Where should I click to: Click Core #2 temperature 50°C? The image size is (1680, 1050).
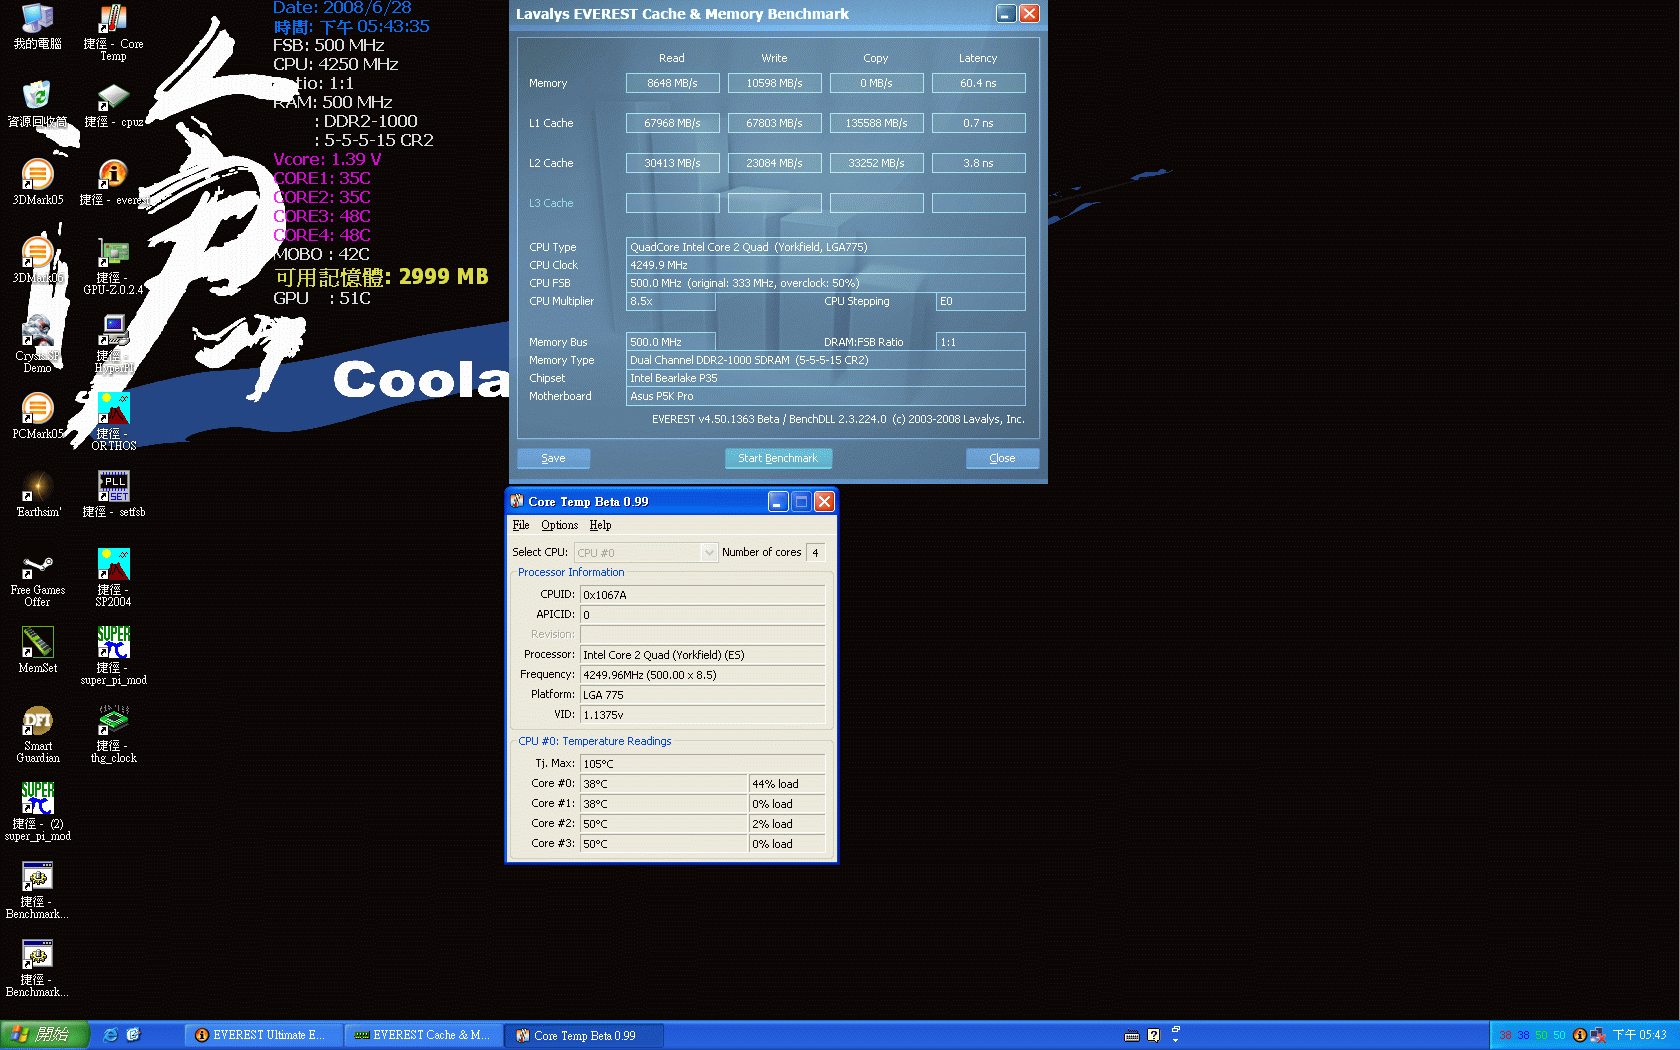point(664,824)
